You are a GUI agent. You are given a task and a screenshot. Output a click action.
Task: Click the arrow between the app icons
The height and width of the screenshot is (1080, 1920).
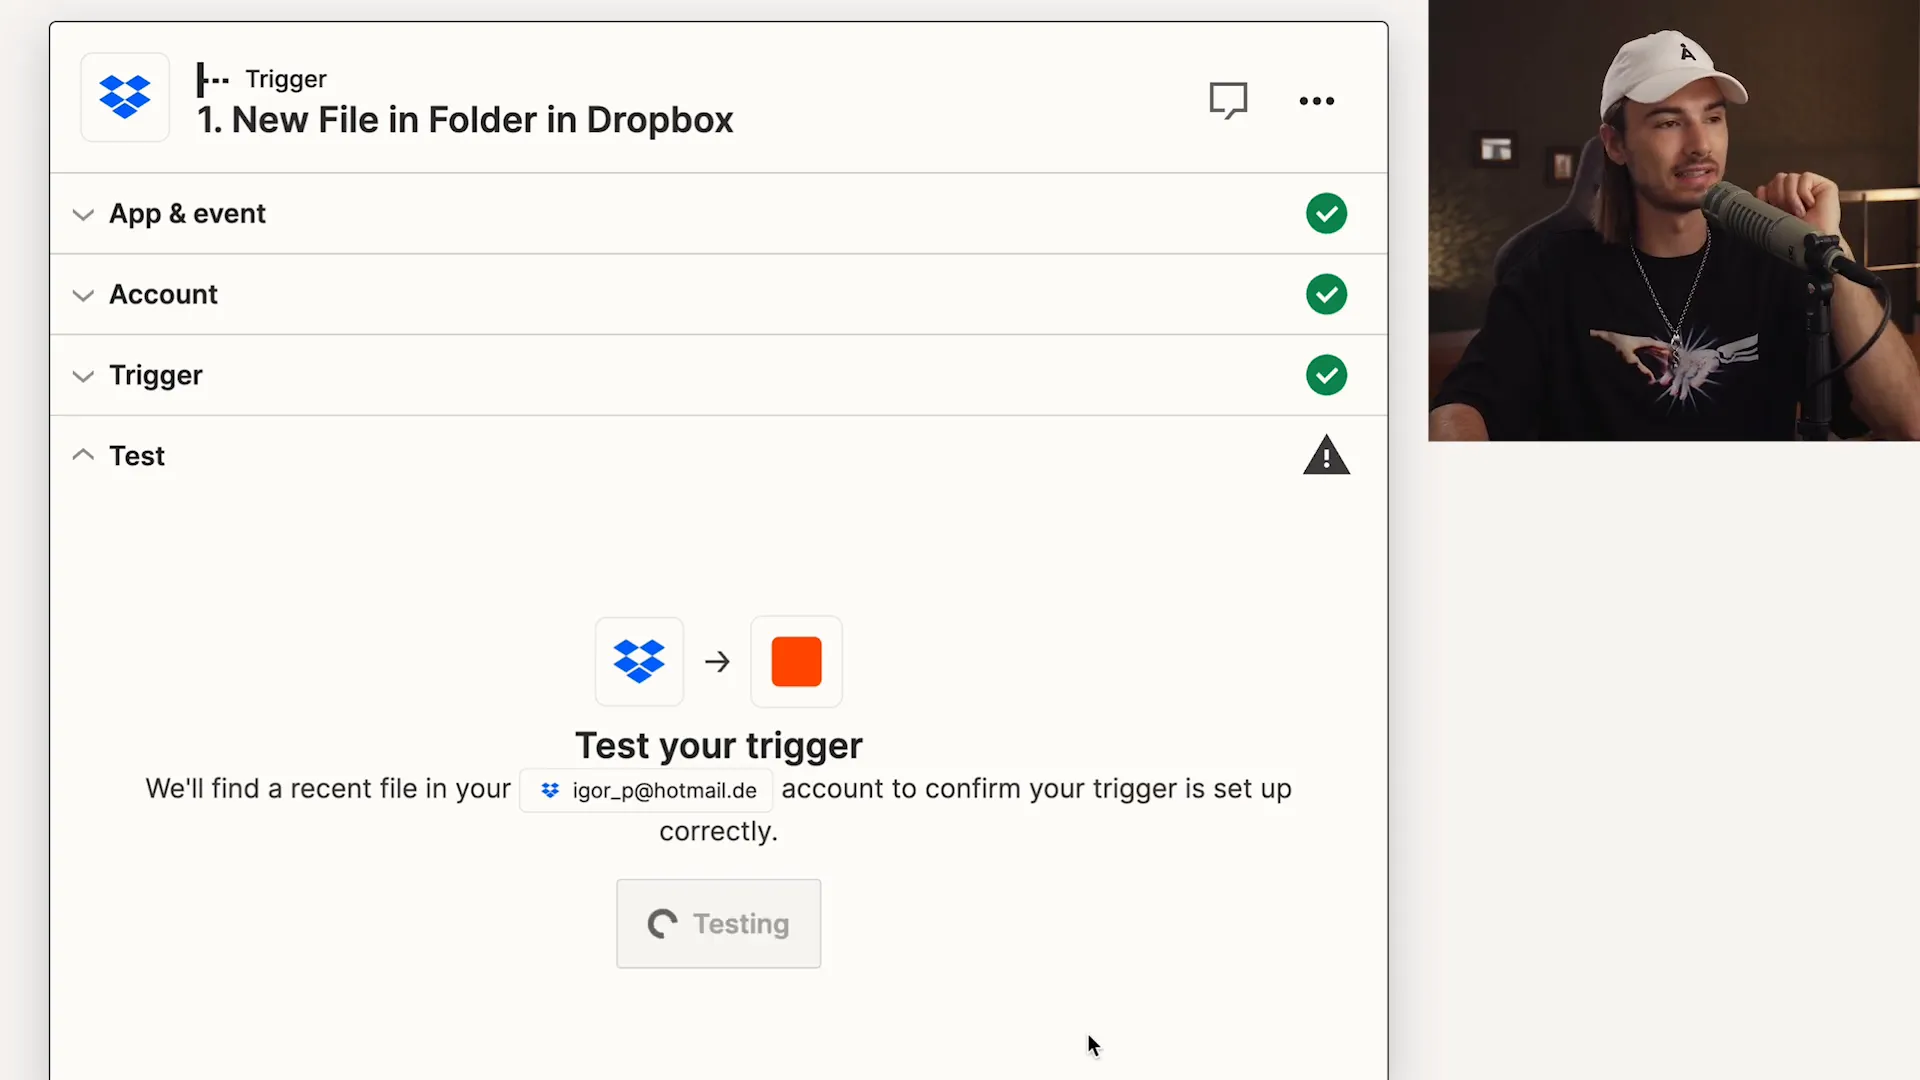point(717,661)
